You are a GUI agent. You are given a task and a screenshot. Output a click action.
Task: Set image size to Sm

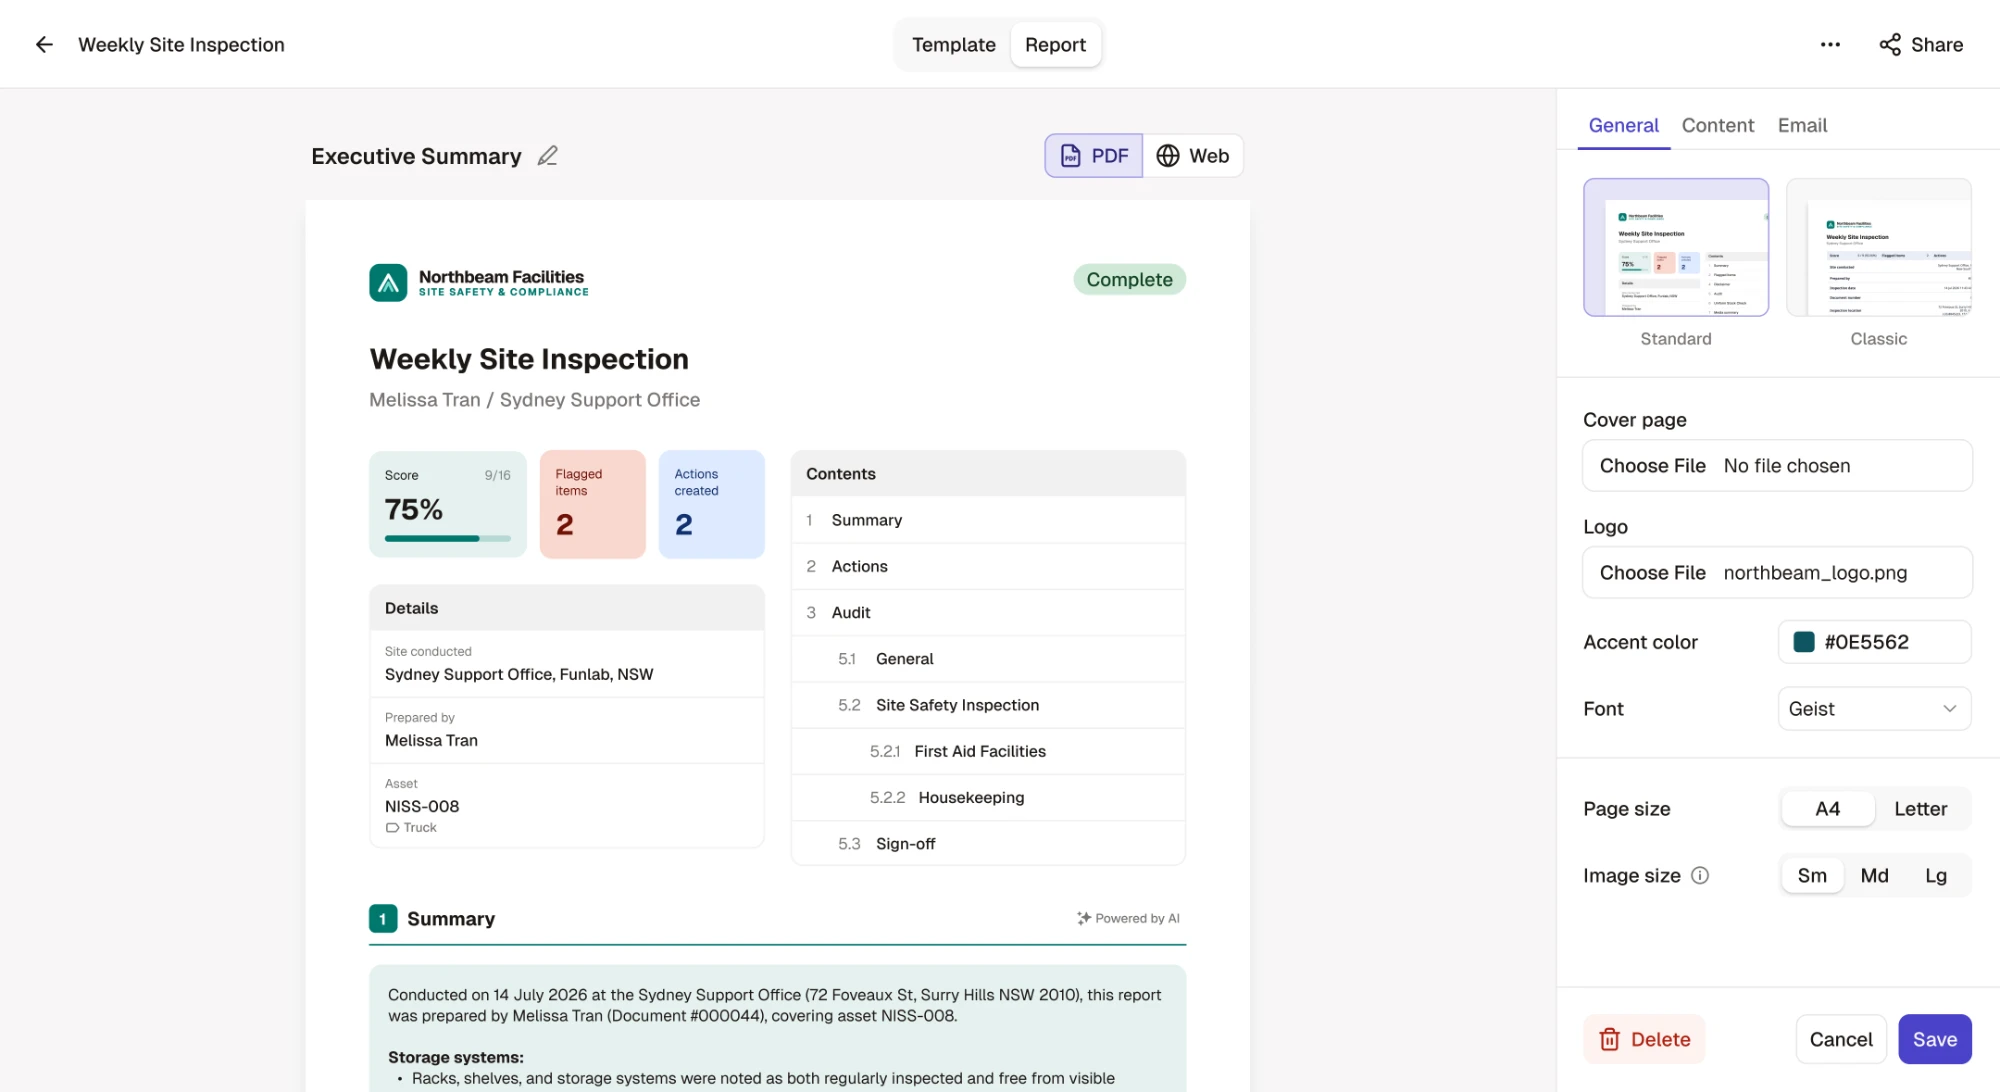click(x=1812, y=876)
